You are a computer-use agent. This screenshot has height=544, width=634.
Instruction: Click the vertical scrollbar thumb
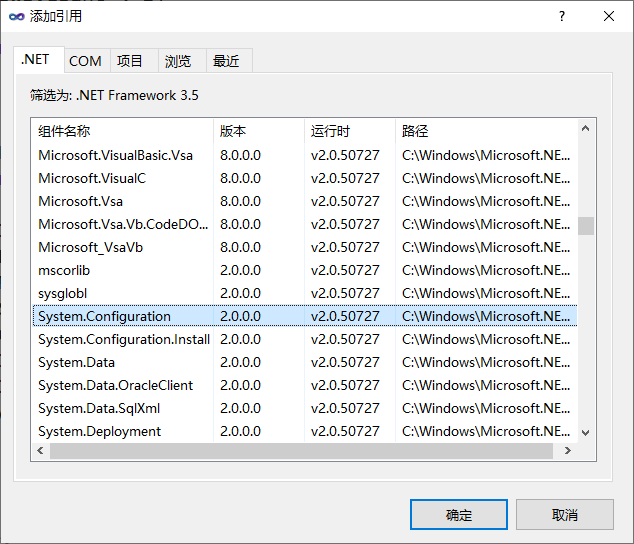point(585,226)
